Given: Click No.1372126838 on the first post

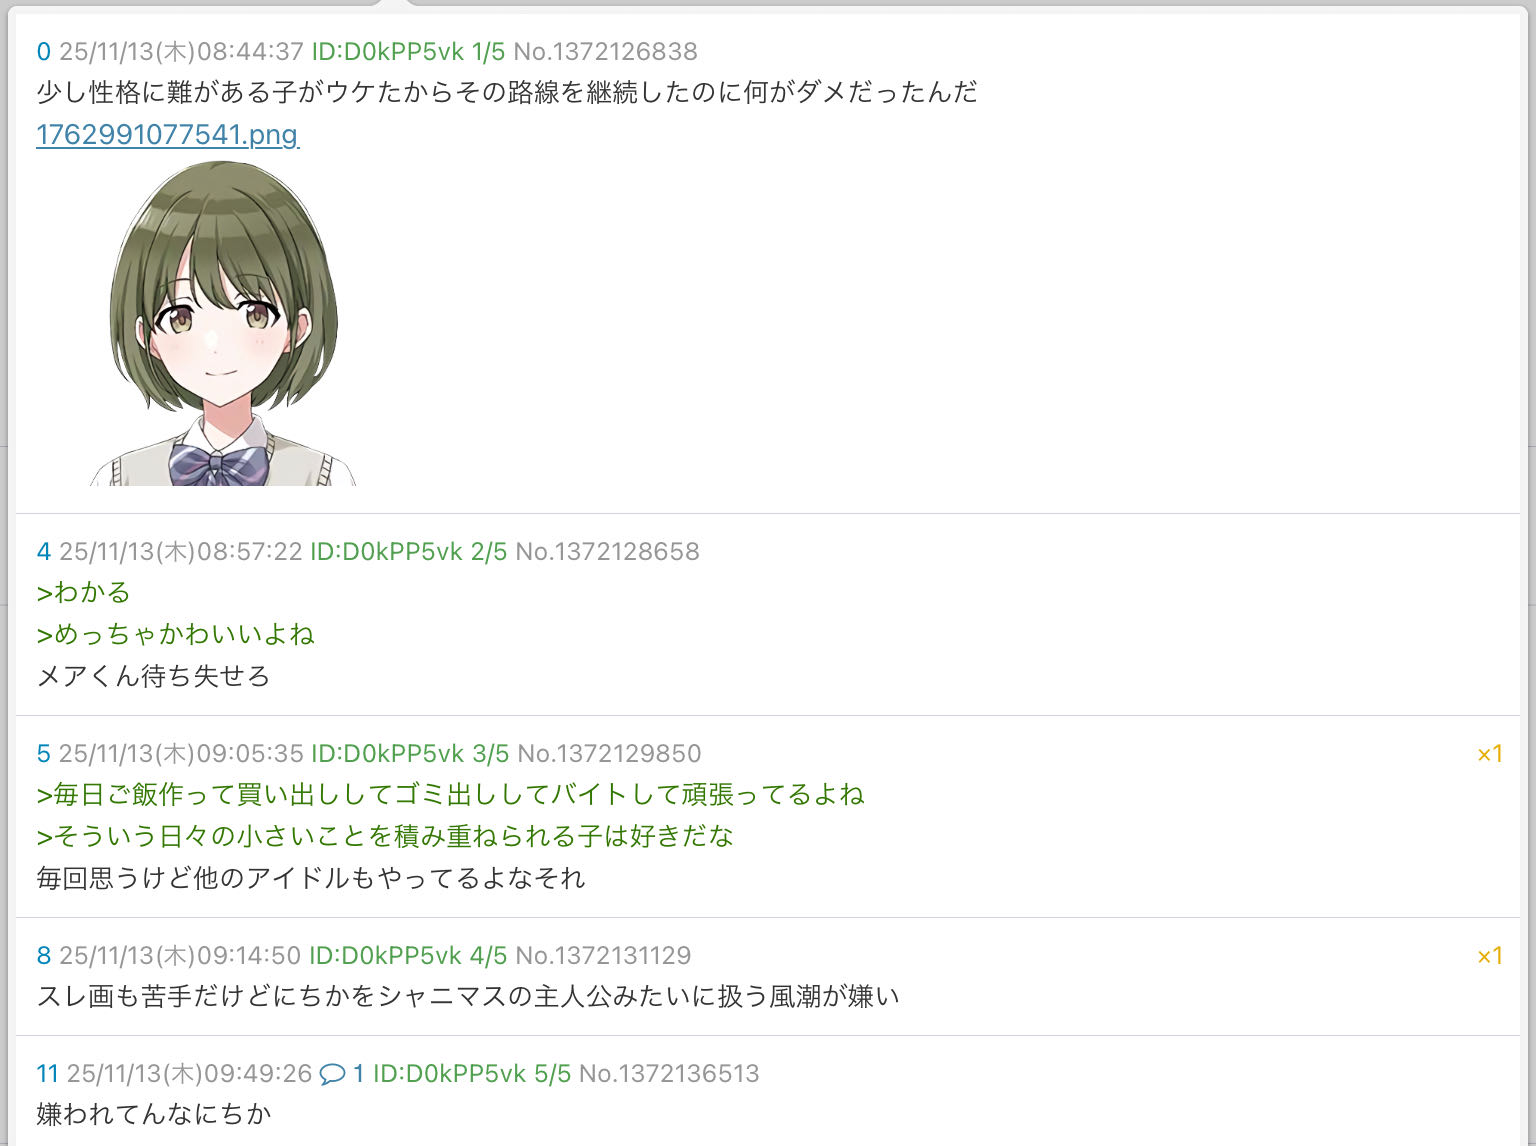Looking at the screenshot, I should click(x=605, y=52).
